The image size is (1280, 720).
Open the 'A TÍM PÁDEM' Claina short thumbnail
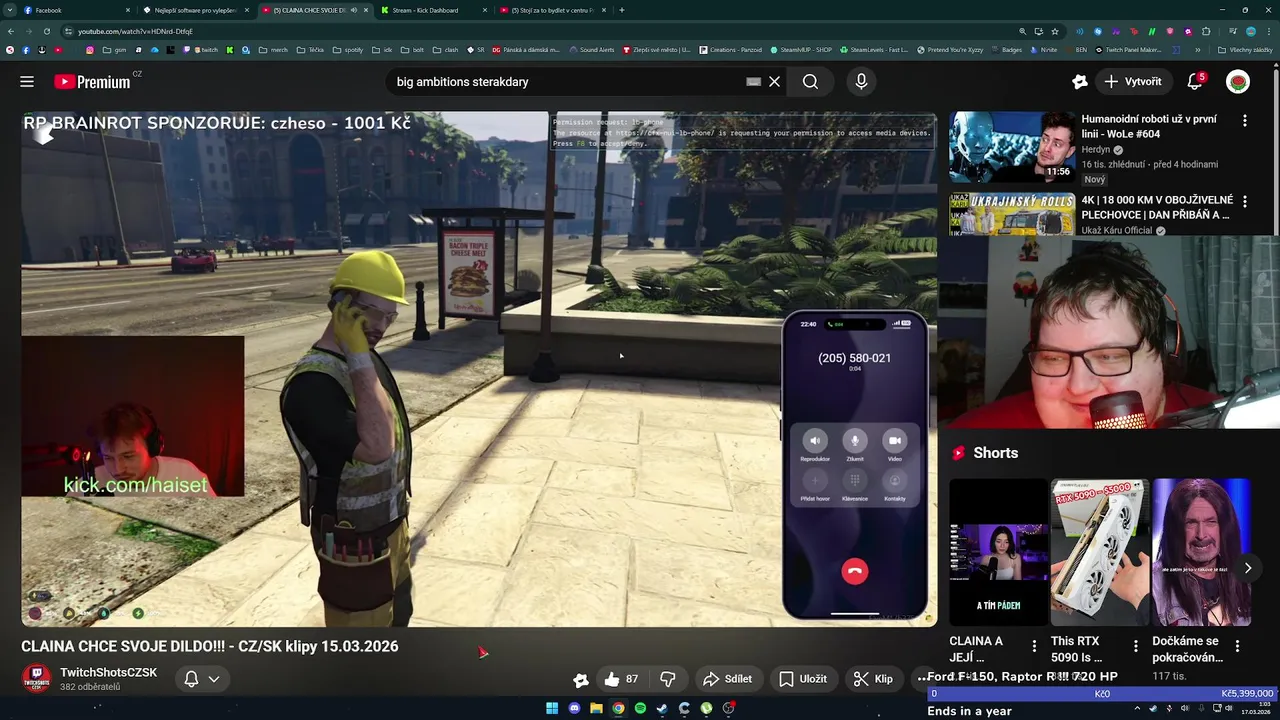pyautogui.click(x=998, y=552)
